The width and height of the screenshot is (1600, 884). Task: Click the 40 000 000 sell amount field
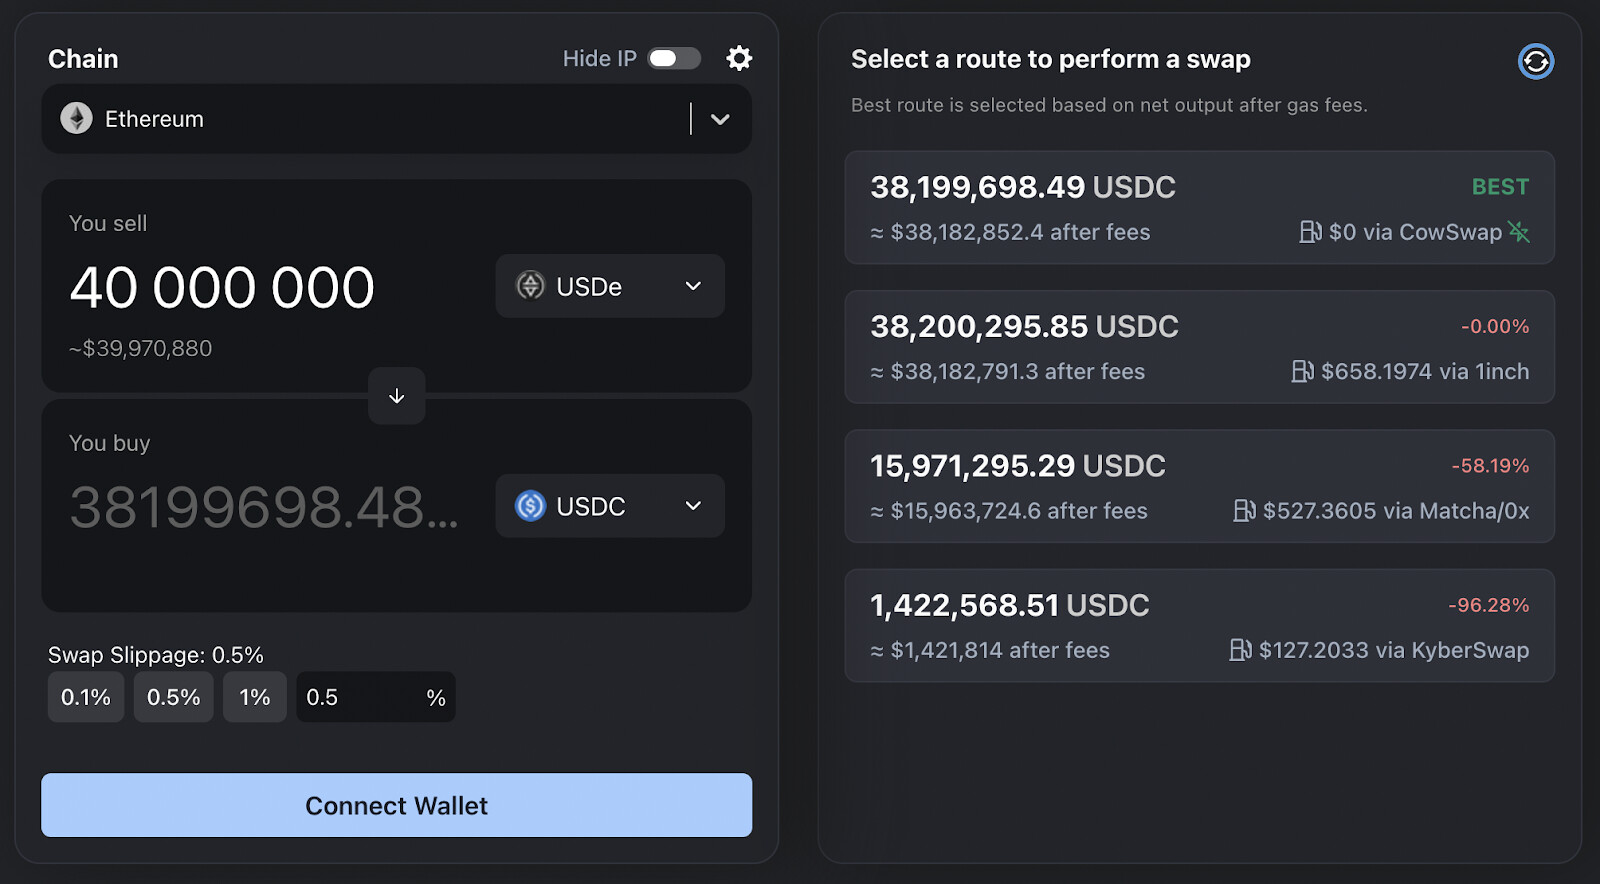(x=223, y=288)
